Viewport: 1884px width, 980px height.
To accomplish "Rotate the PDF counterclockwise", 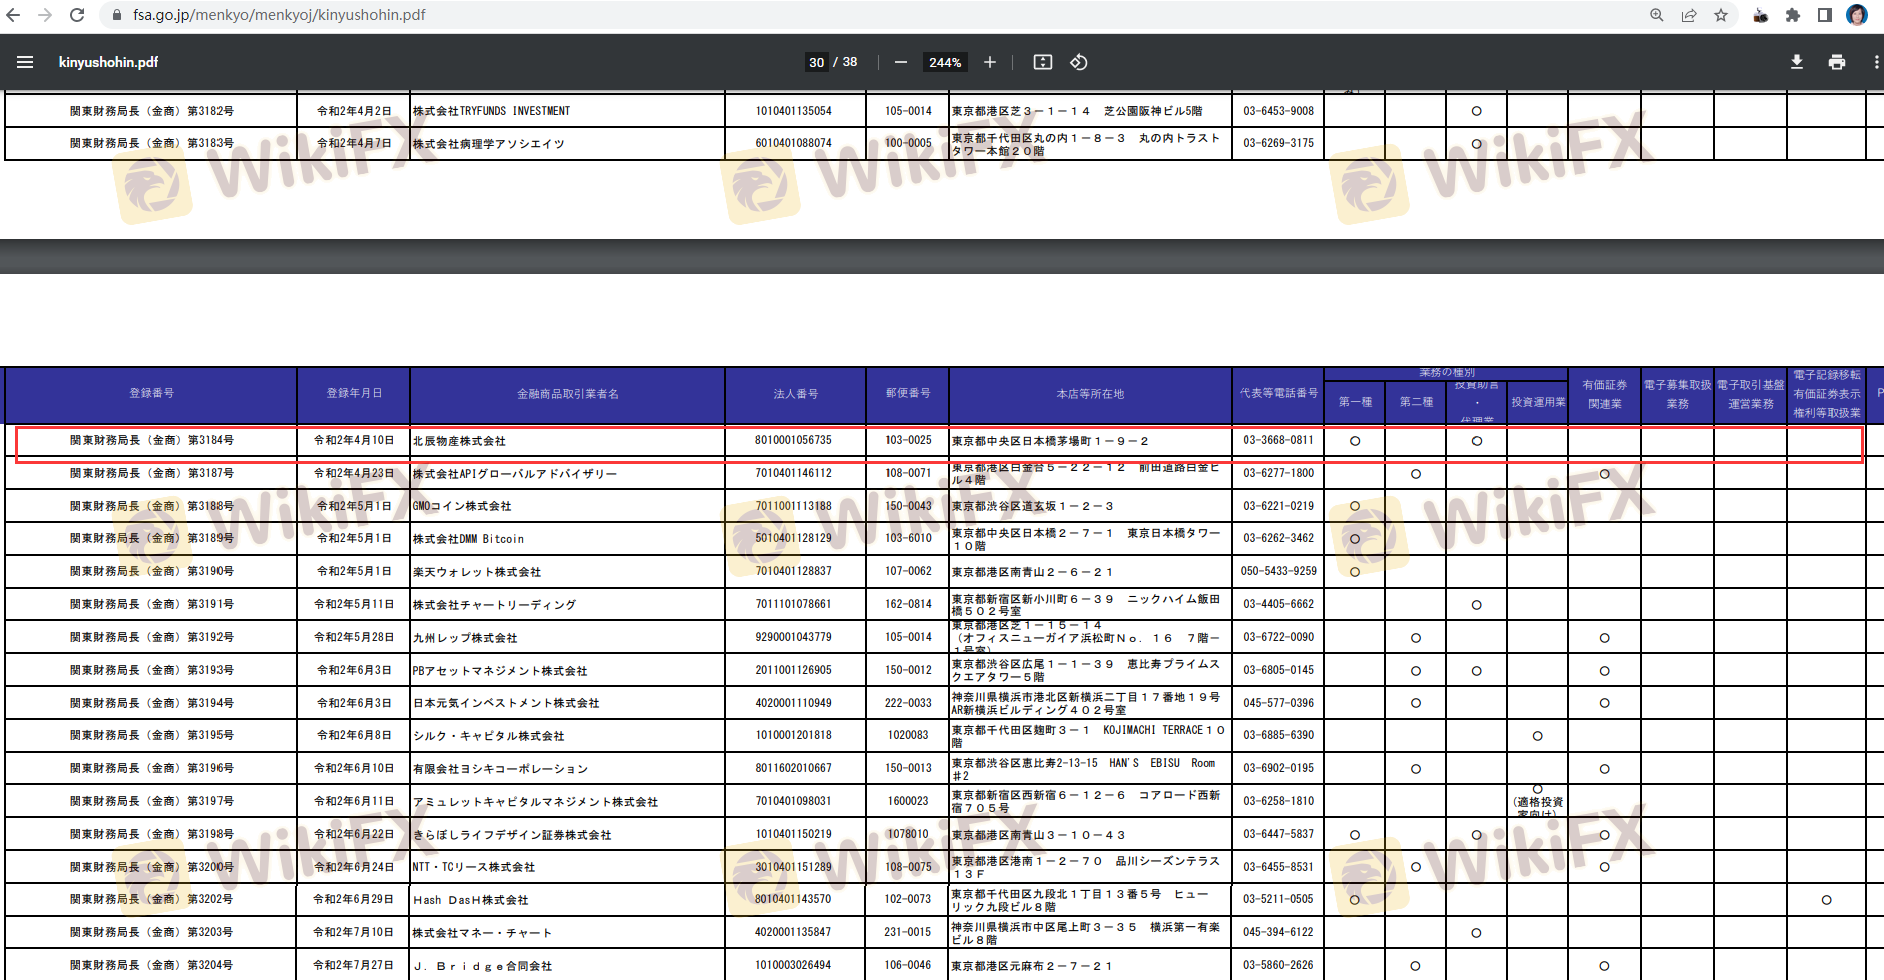I will (x=1079, y=62).
